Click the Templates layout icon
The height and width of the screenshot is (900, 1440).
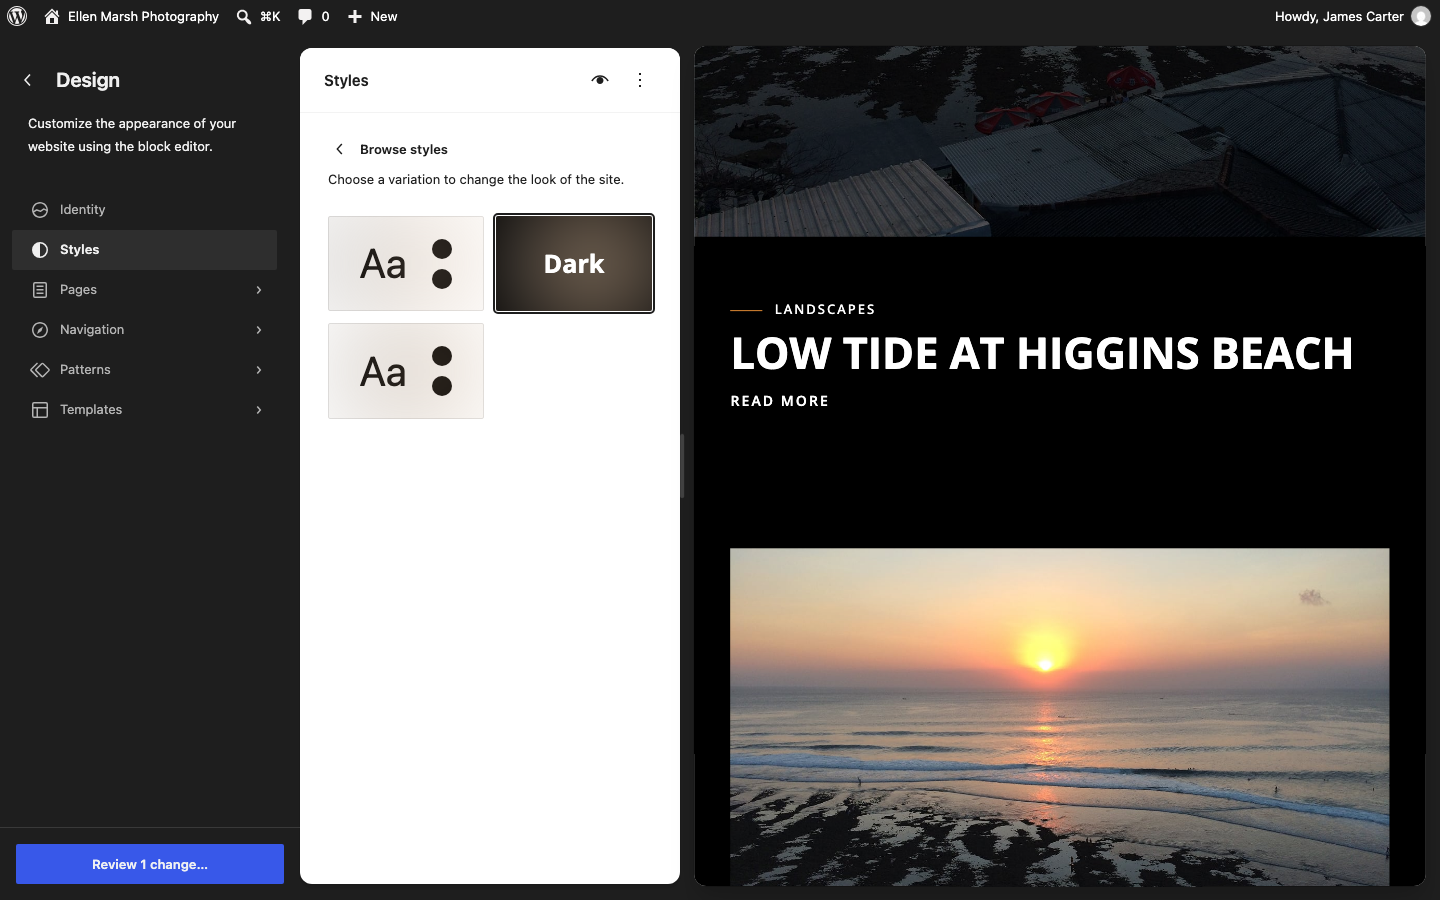click(x=40, y=410)
